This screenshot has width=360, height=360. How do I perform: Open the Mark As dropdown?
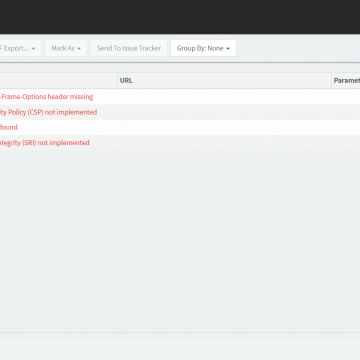pyautogui.click(x=66, y=48)
